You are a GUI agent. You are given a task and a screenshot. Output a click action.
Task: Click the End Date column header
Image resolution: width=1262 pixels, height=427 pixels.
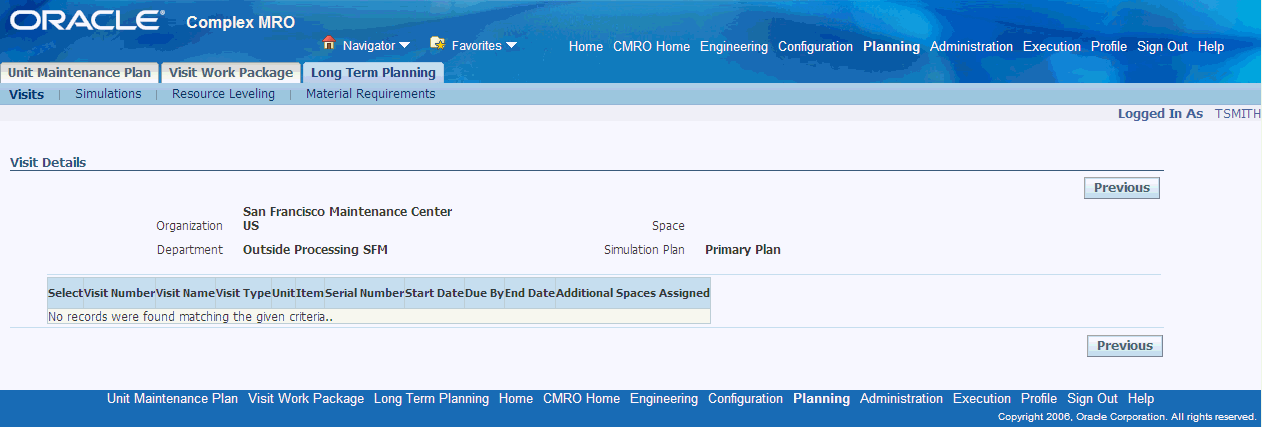point(530,293)
